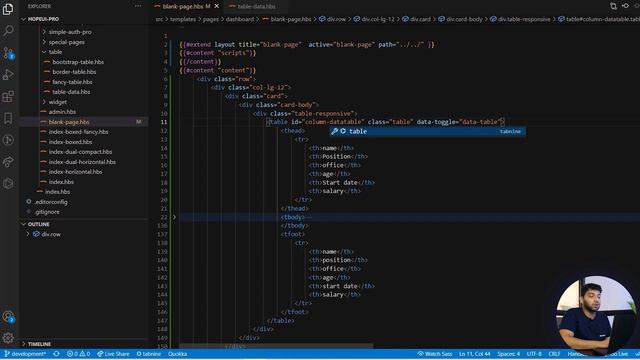640x360 pixels.
Task: Open border-table.hbs file
Action: click(x=74, y=72)
